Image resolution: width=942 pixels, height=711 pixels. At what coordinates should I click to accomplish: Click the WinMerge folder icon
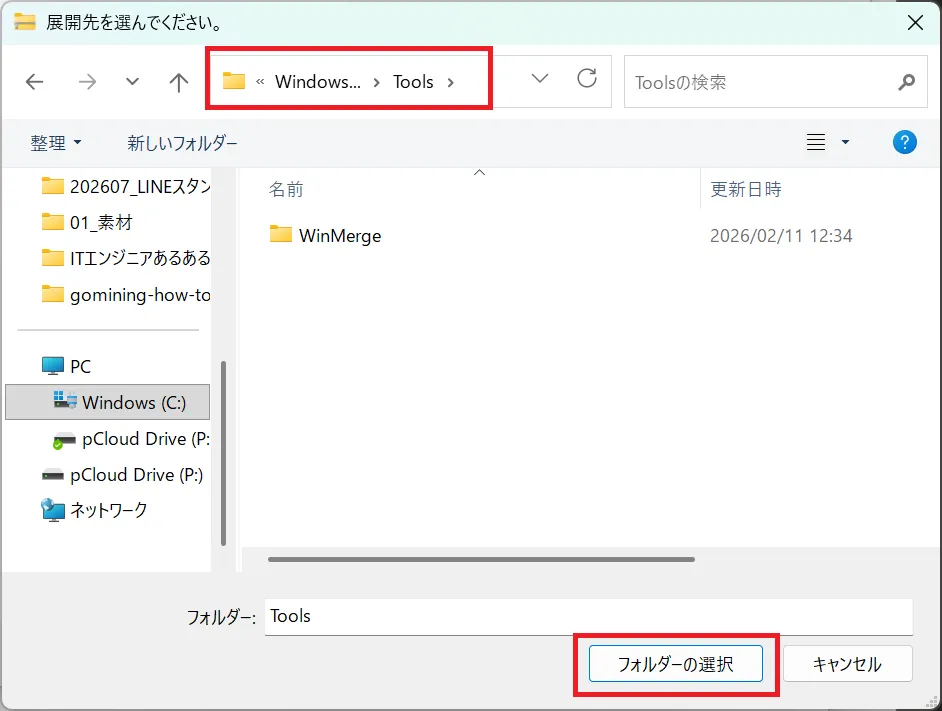pyautogui.click(x=281, y=234)
